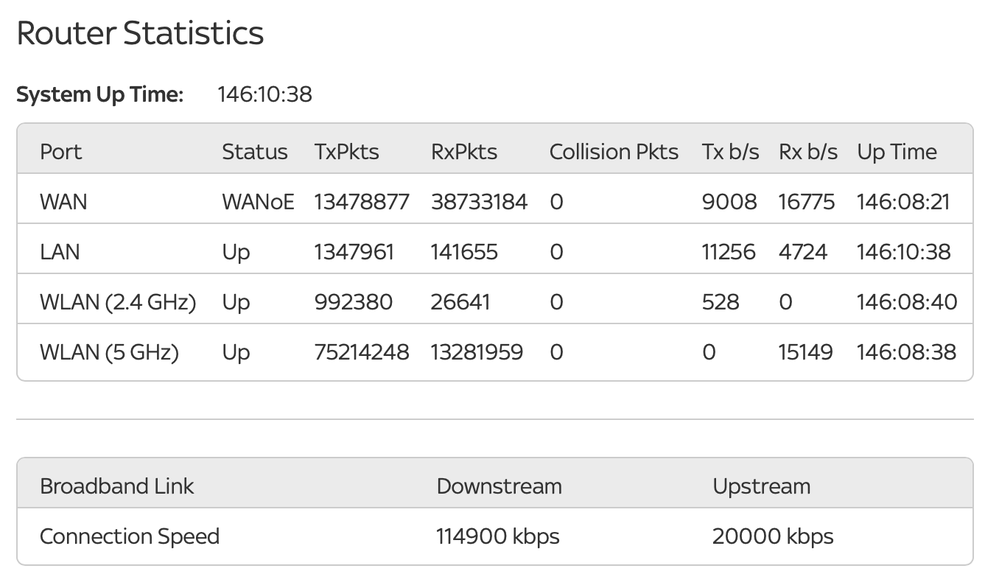The image size is (999, 588).
Task: Select the LAN port row label
Action: [x=60, y=252]
